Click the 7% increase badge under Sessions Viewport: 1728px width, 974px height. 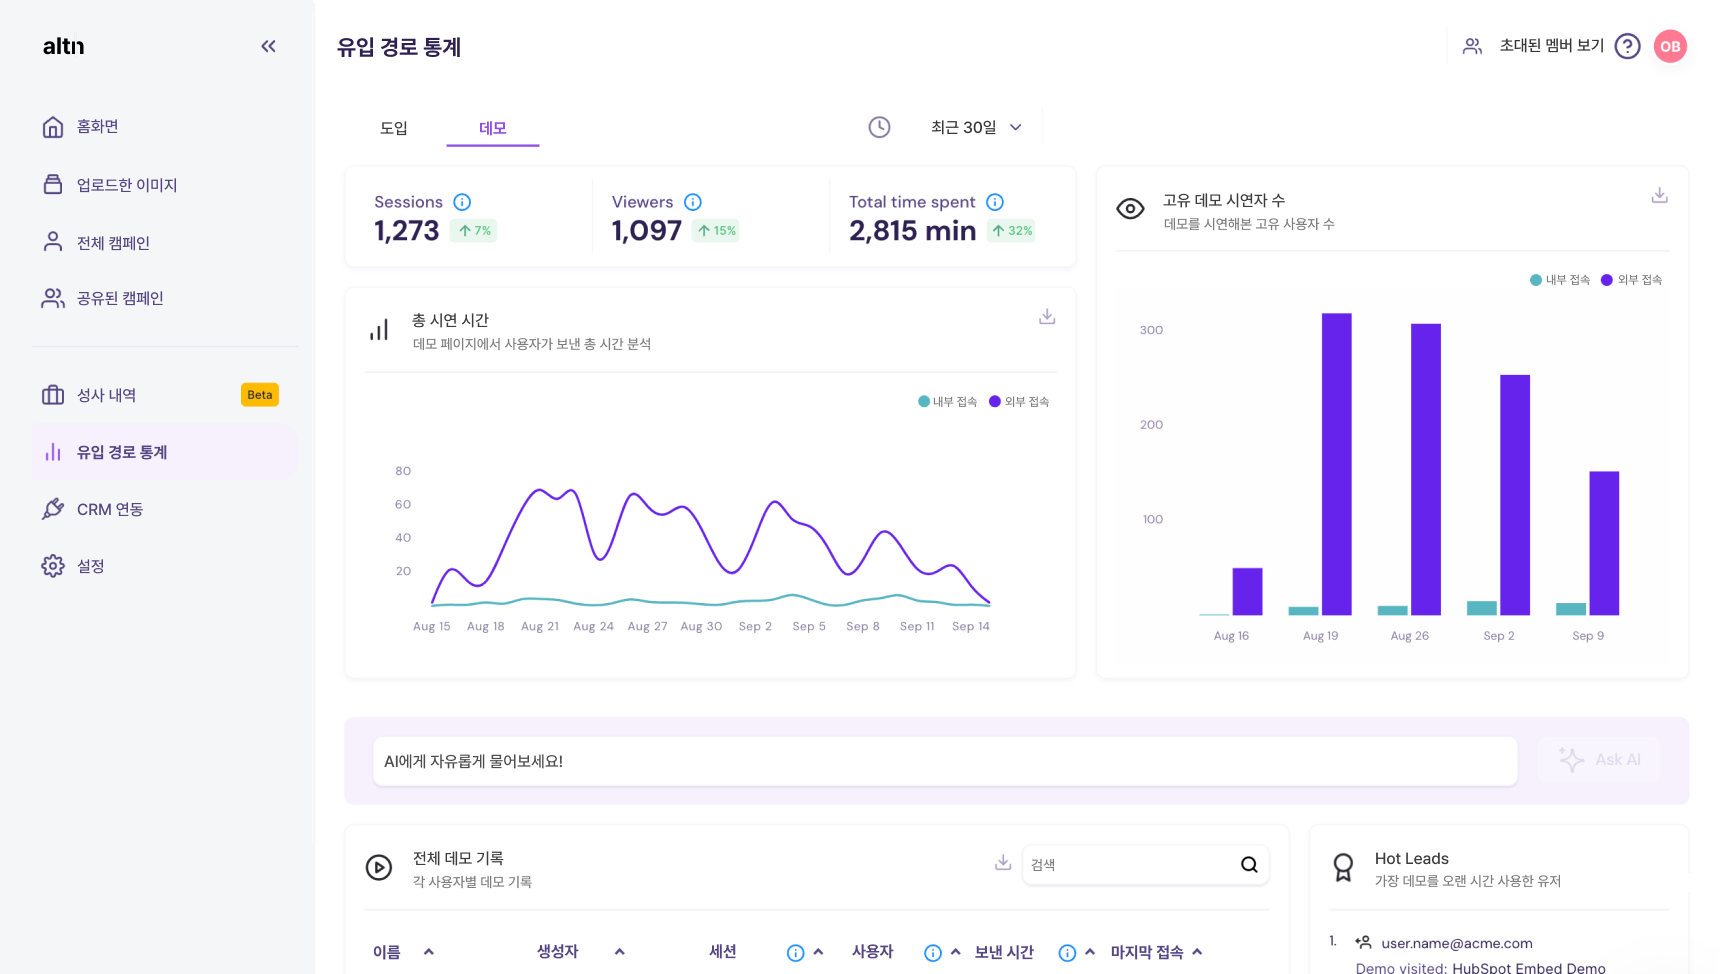pyautogui.click(x=474, y=231)
